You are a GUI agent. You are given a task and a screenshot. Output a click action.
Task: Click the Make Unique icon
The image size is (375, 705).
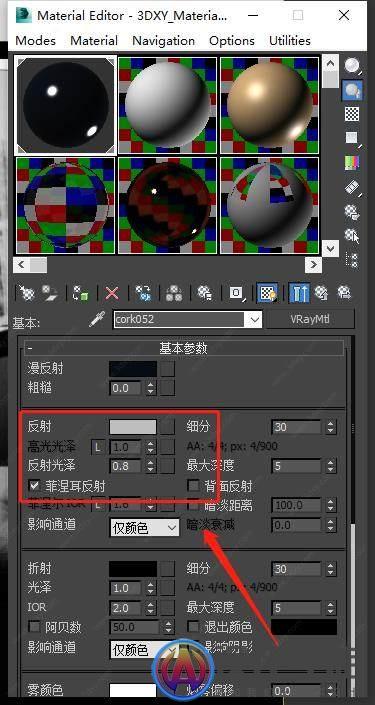point(174,294)
